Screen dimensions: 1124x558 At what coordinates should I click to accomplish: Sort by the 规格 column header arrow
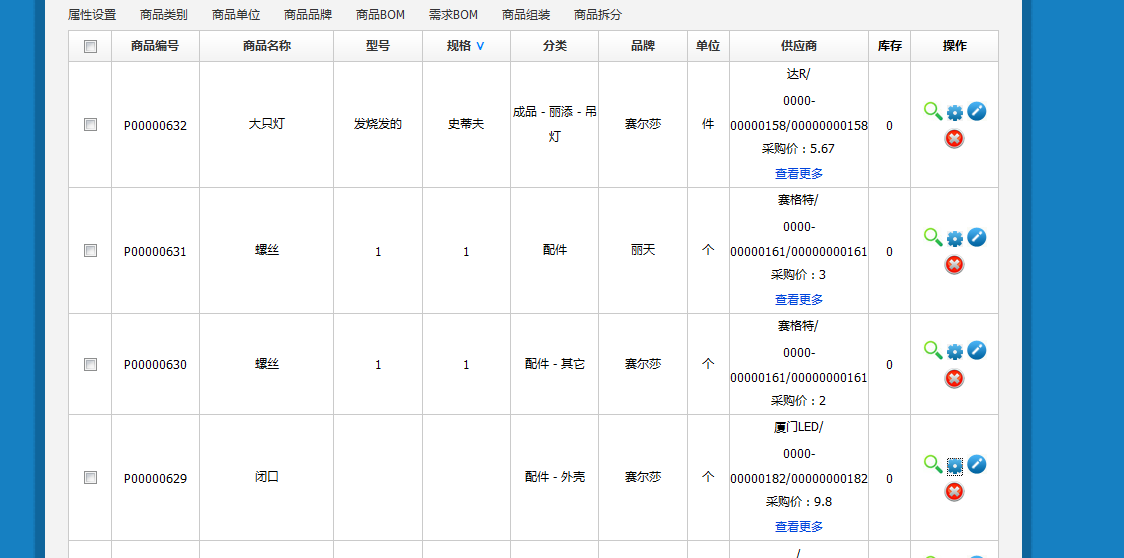coord(480,46)
